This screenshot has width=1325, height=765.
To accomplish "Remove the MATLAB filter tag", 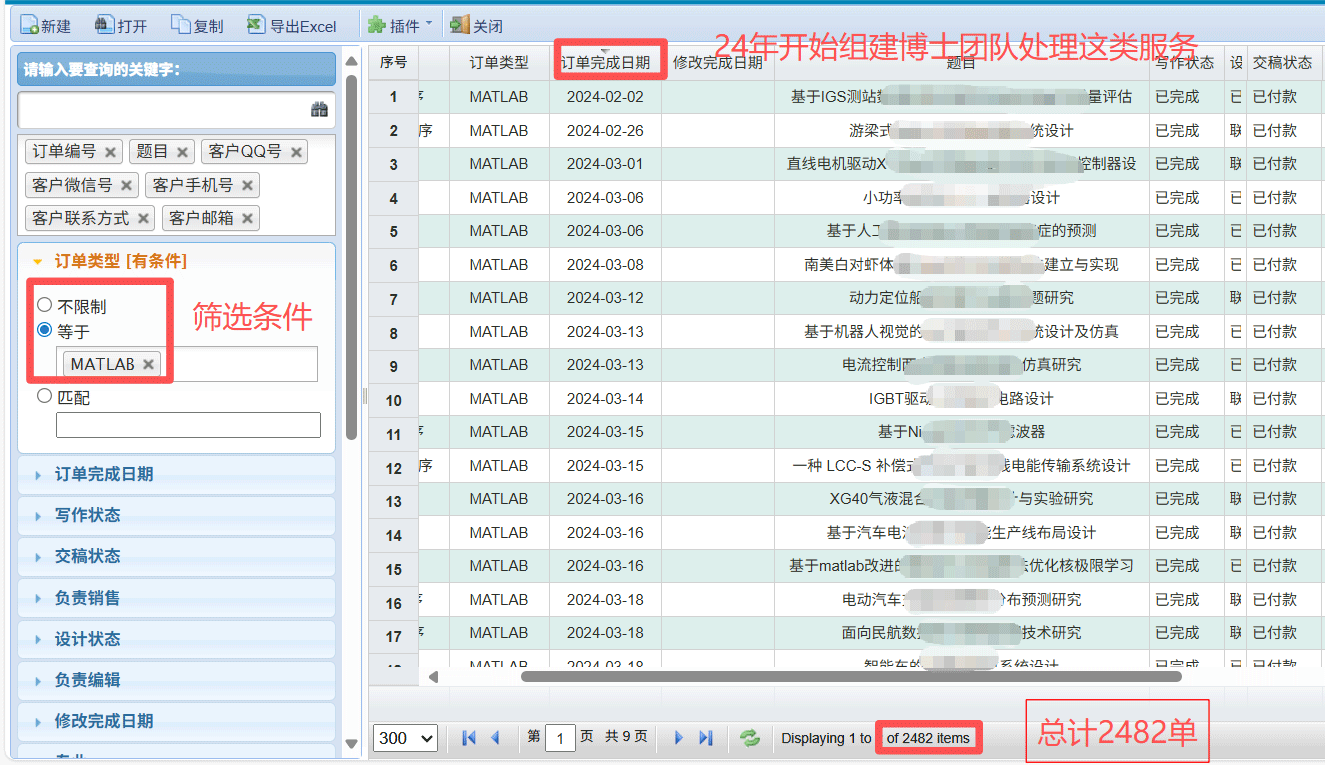I will 149,364.
